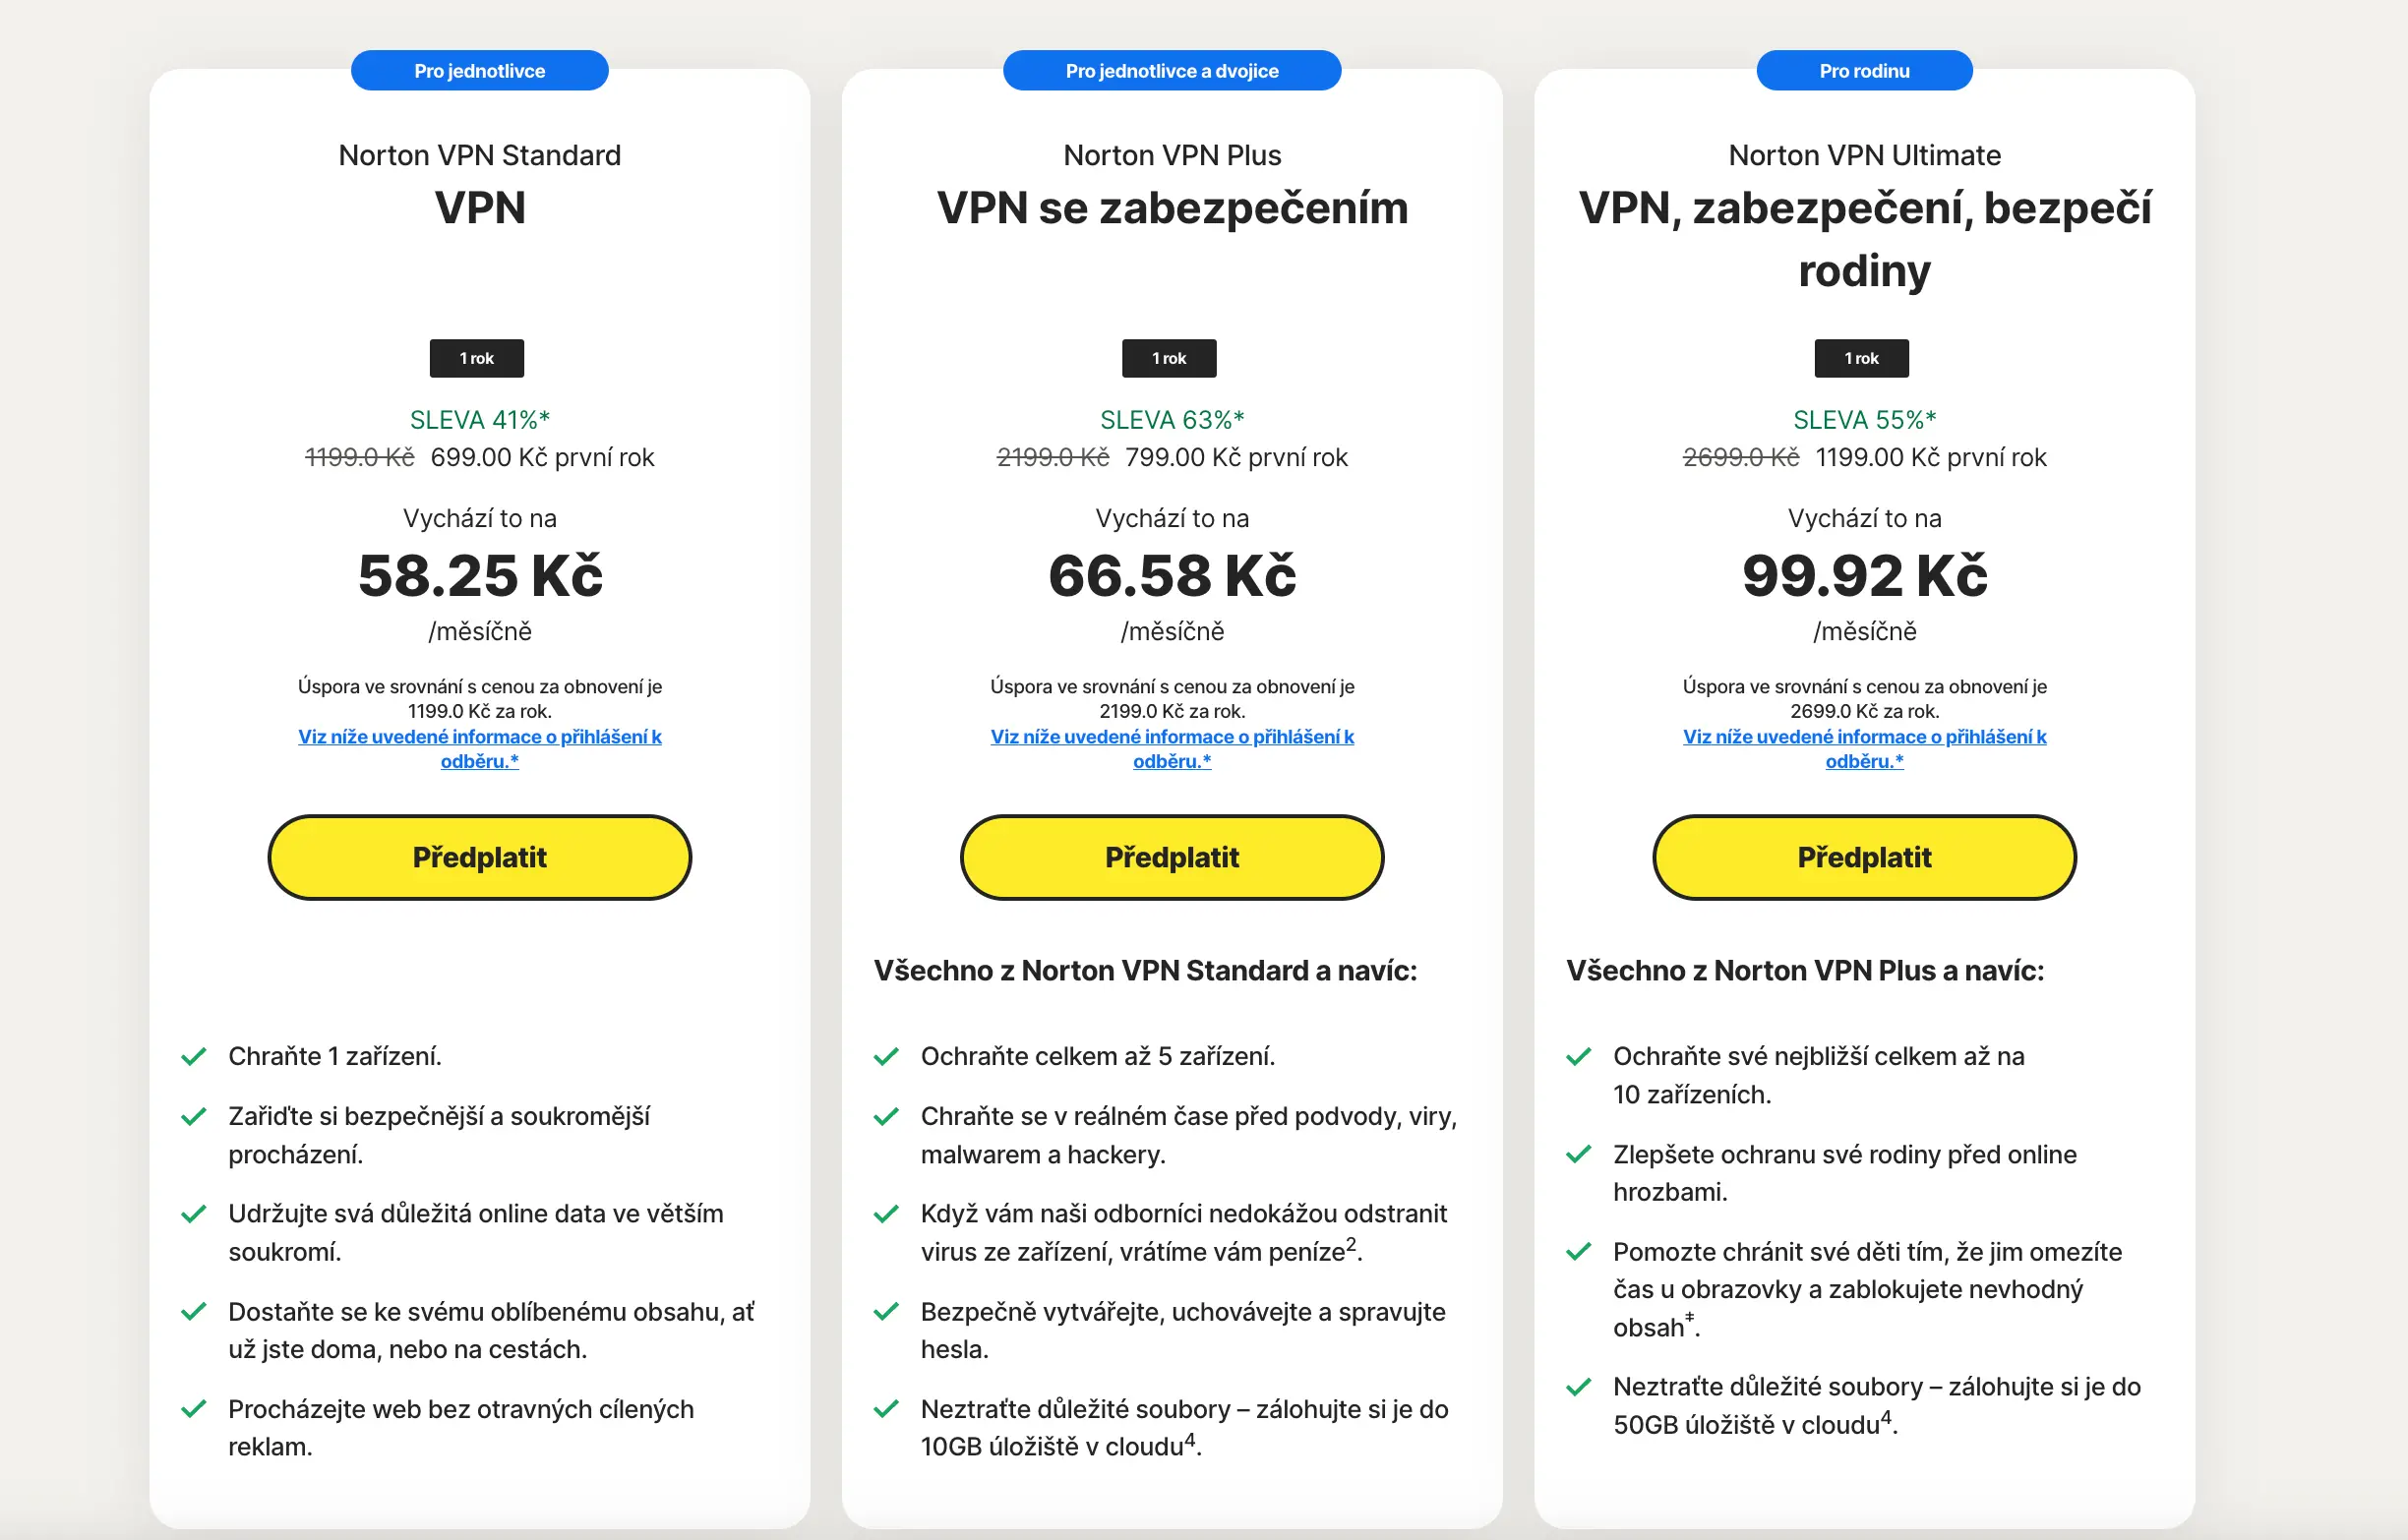2408x1540 pixels.
Task: Click checkmark next to Ochraňte celkem až 5 zařízení
Action: 886,1056
